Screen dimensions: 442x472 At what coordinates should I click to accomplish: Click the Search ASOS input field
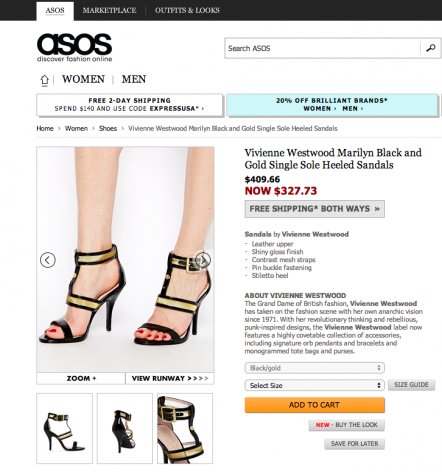(322, 48)
